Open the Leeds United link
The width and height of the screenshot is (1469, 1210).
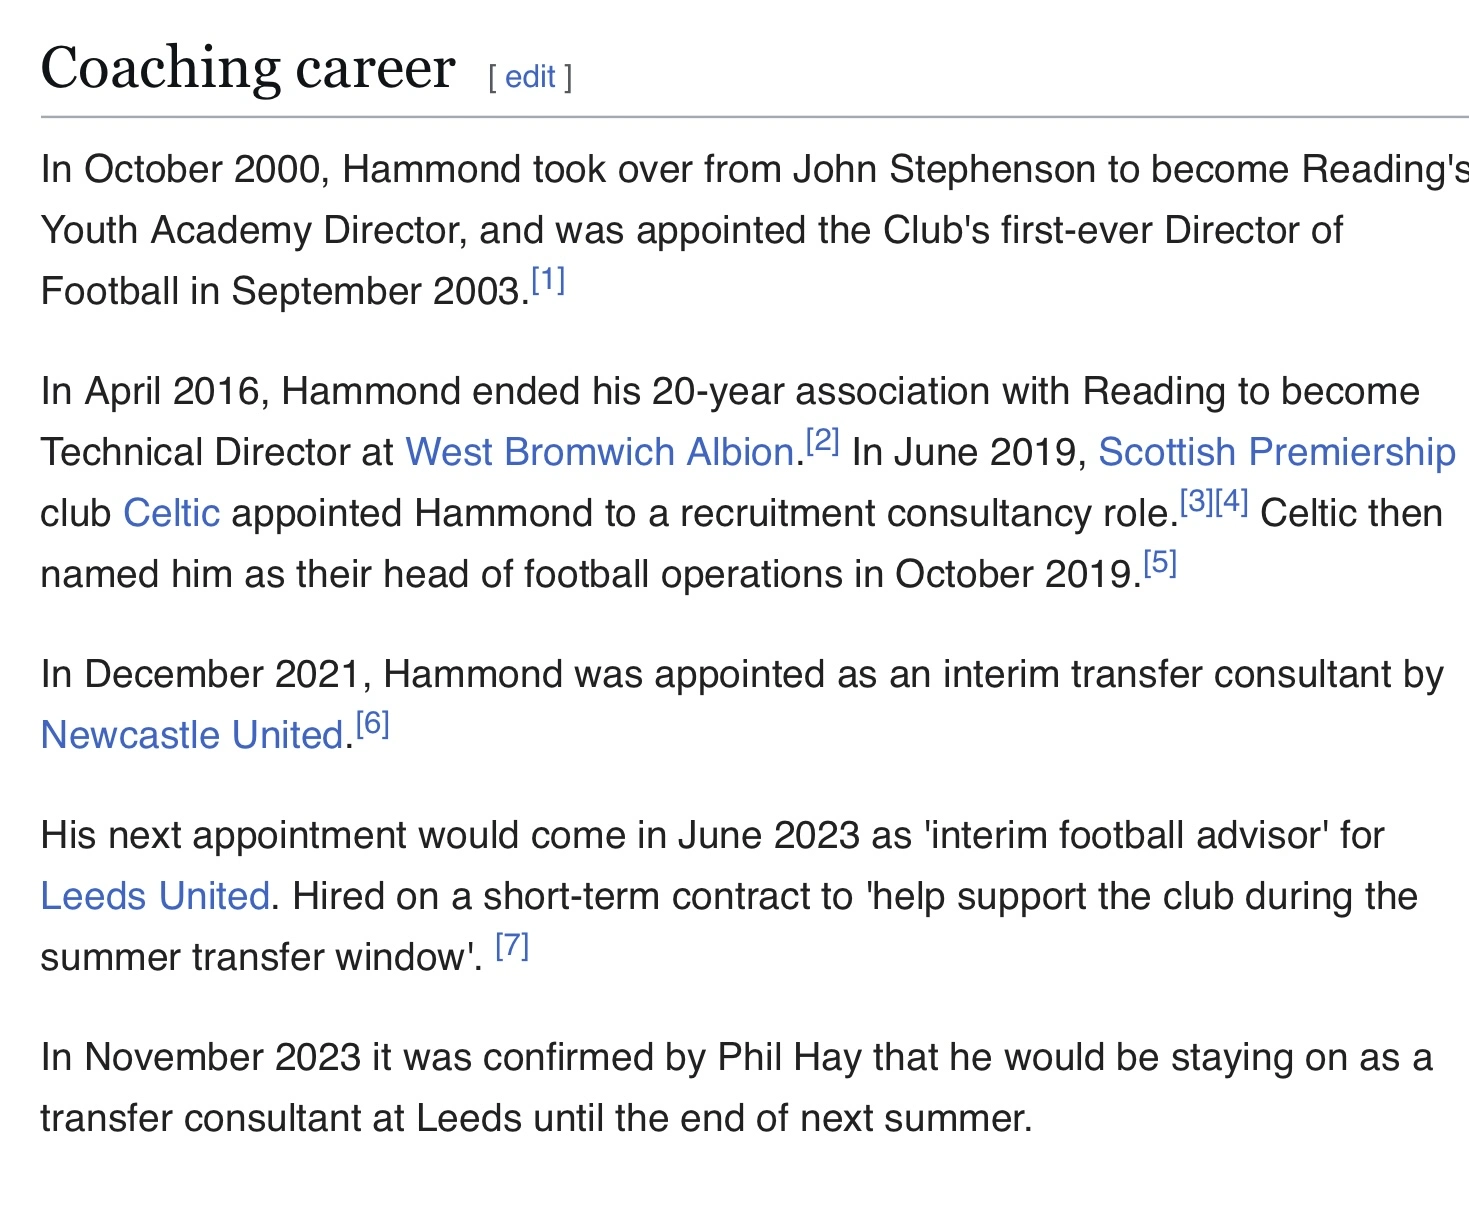pos(155,897)
